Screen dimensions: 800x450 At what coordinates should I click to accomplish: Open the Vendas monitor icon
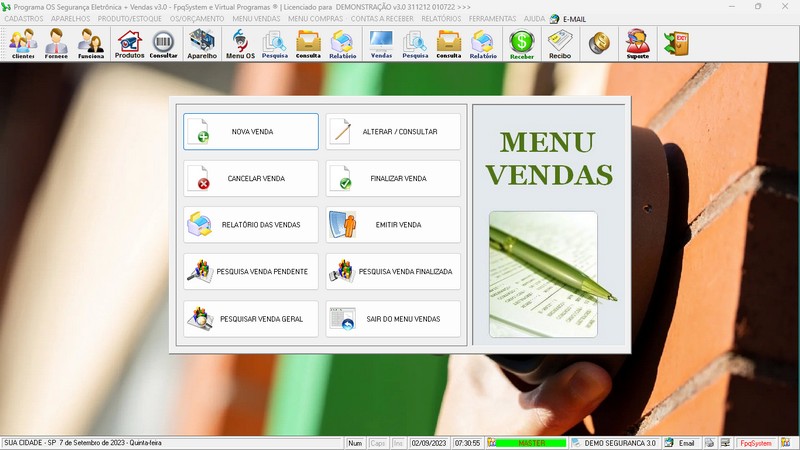381,44
